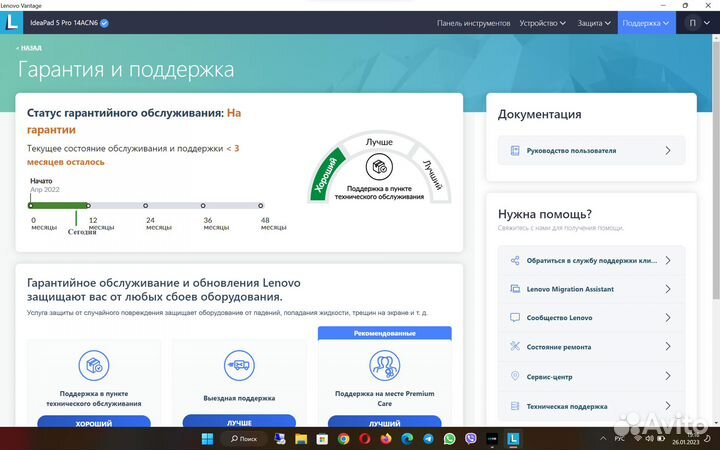
Task: Click the Premium Care people icon
Action: [385, 366]
